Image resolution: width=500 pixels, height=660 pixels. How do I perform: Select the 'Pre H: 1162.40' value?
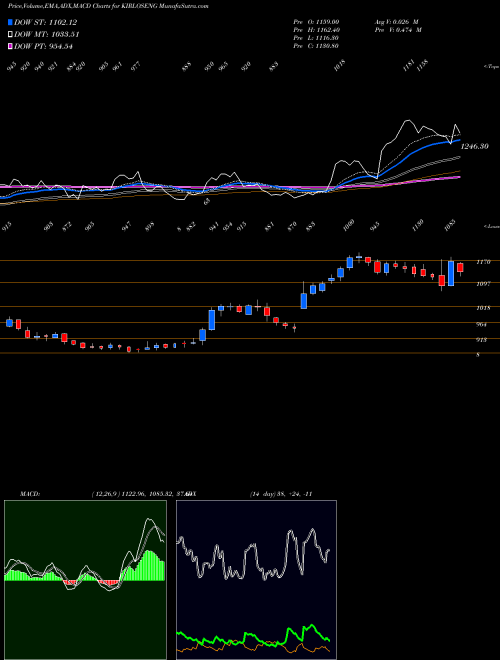(x=316, y=30)
